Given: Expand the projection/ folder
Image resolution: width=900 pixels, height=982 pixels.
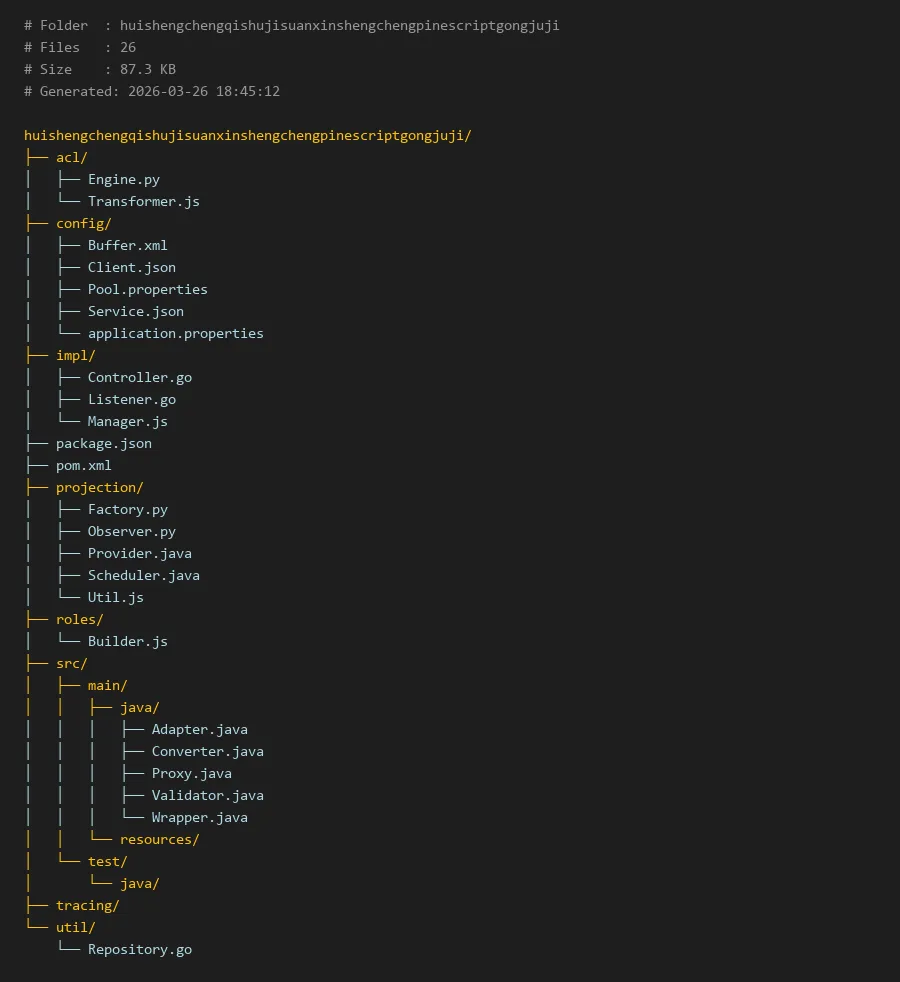Looking at the screenshot, I should coord(99,487).
